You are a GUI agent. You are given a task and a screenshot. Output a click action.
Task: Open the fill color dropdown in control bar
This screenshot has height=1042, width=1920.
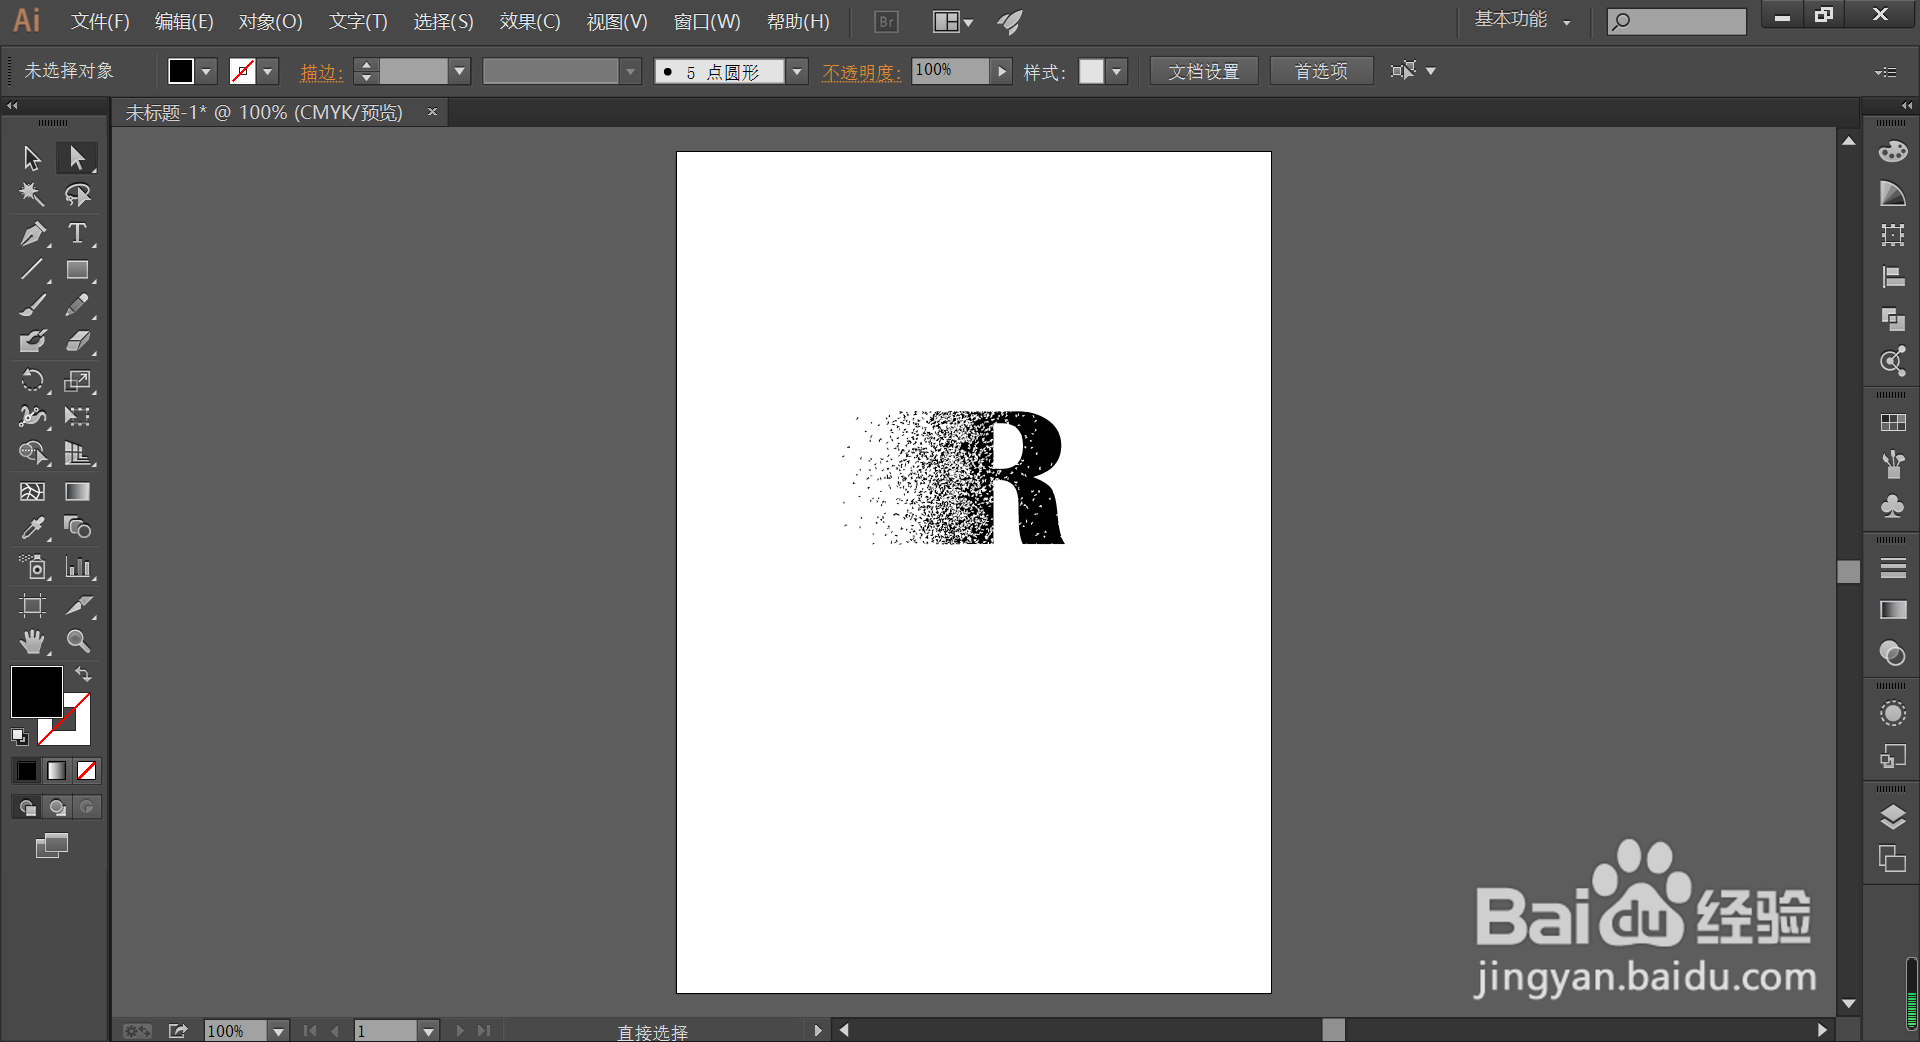point(207,71)
